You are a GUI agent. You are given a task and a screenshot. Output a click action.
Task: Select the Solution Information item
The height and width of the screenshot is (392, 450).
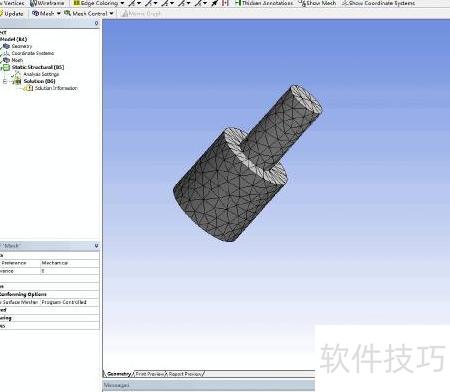tap(56, 88)
